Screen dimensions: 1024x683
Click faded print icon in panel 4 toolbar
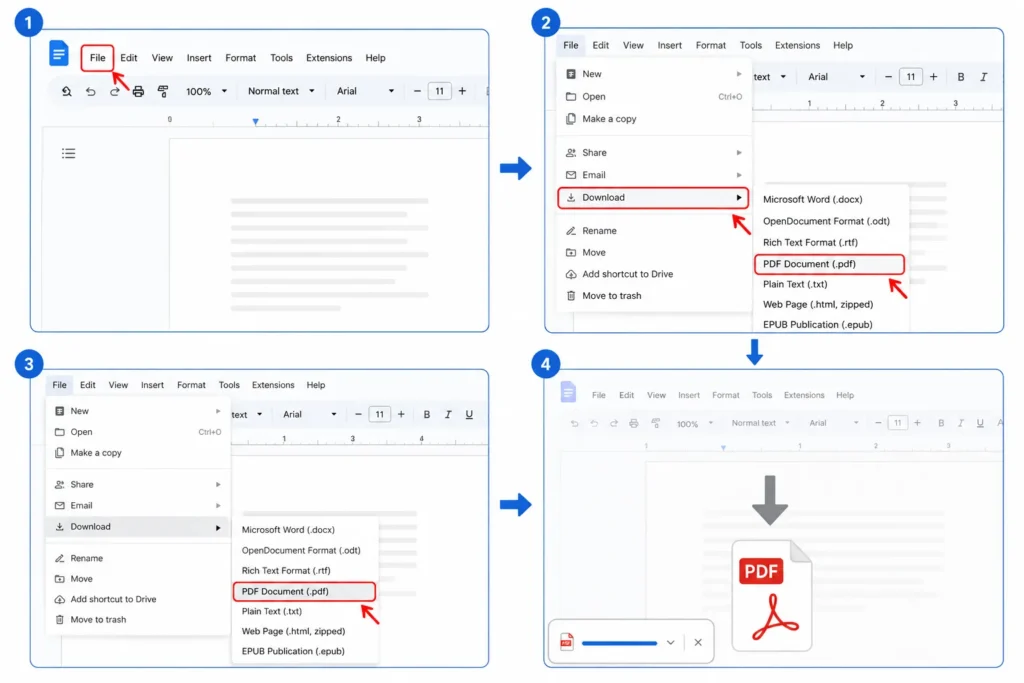click(633, 424)
